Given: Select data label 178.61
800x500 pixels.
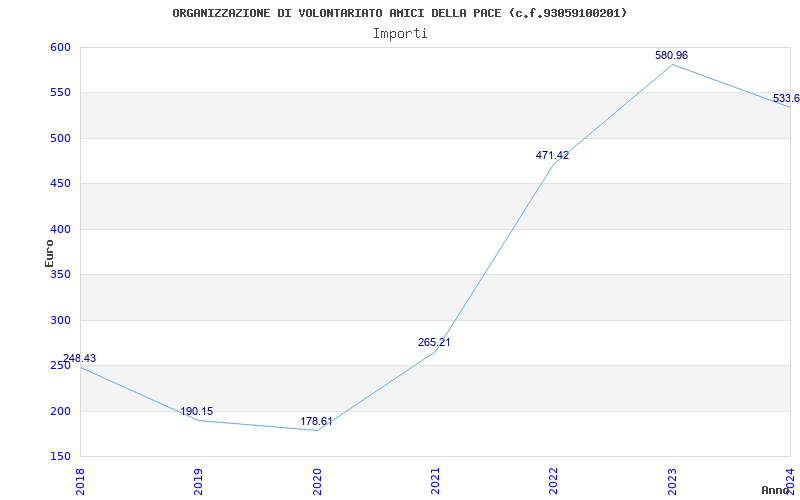Looking at the screenshot, I should coord(316,421).
